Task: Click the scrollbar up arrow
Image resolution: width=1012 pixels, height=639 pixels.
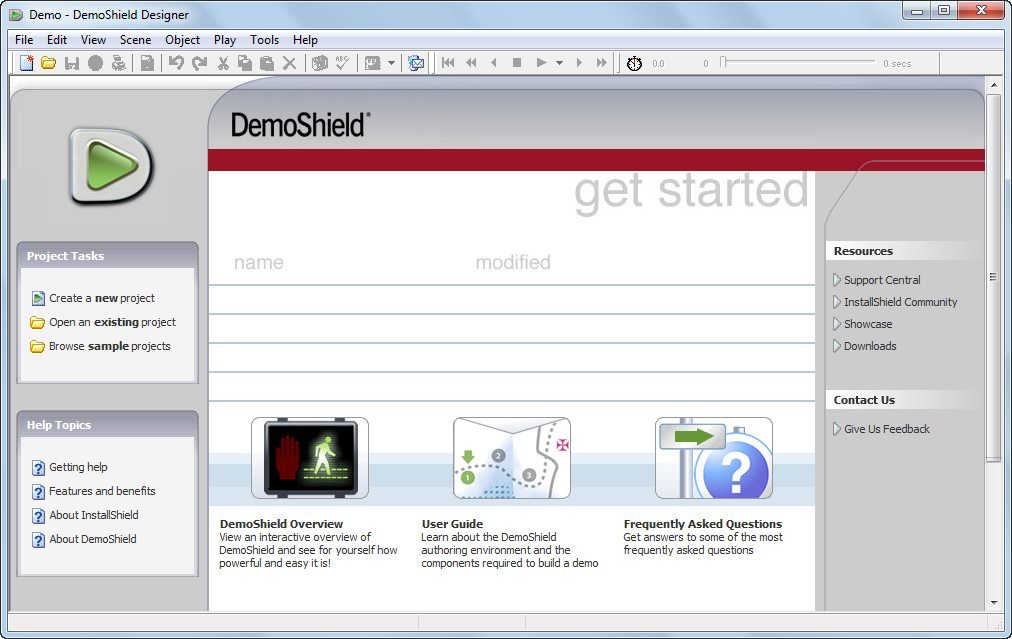Action: (x=993, y=85)
